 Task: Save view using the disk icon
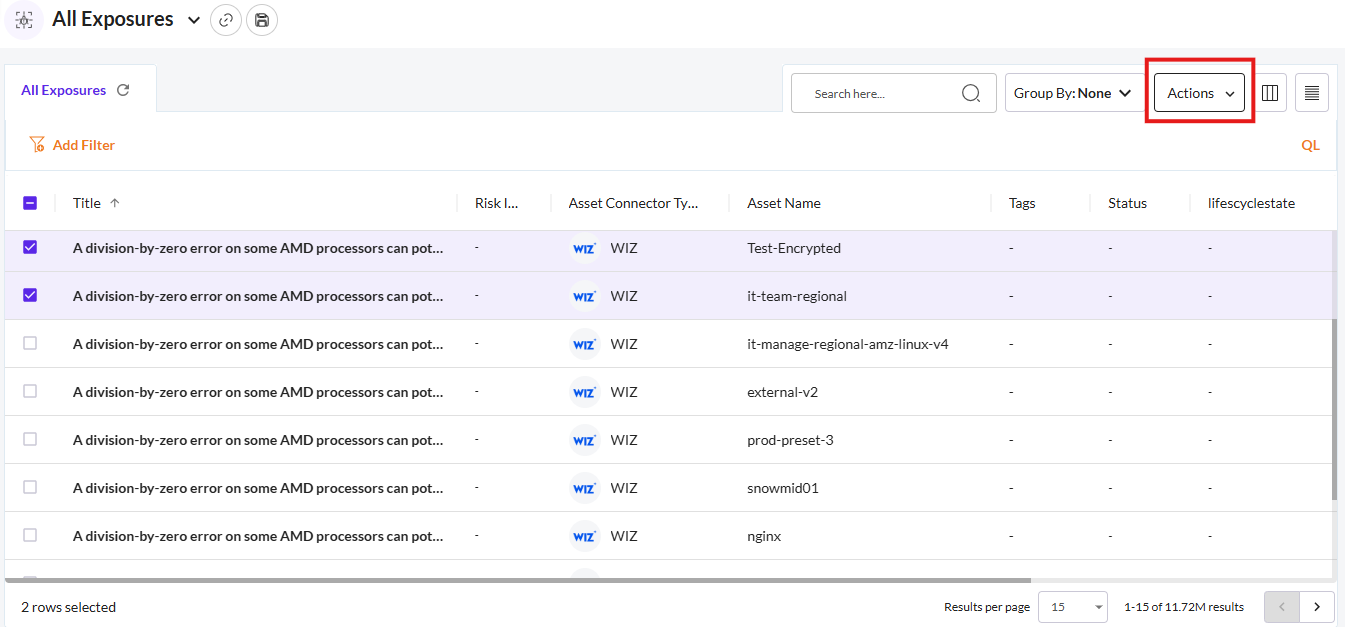[262, 20]
